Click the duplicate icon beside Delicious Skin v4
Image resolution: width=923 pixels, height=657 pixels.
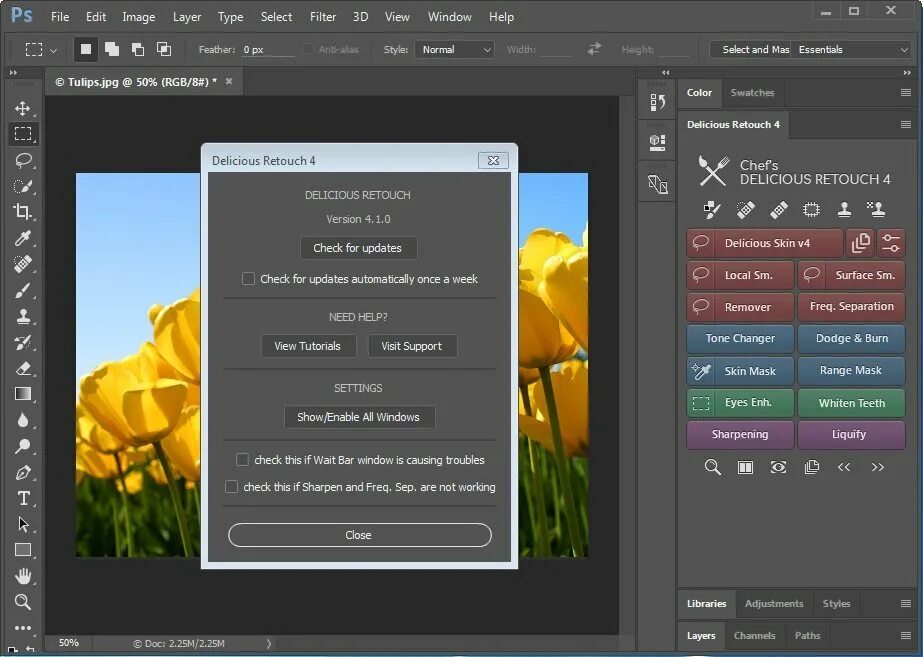[x=860, y=243]
